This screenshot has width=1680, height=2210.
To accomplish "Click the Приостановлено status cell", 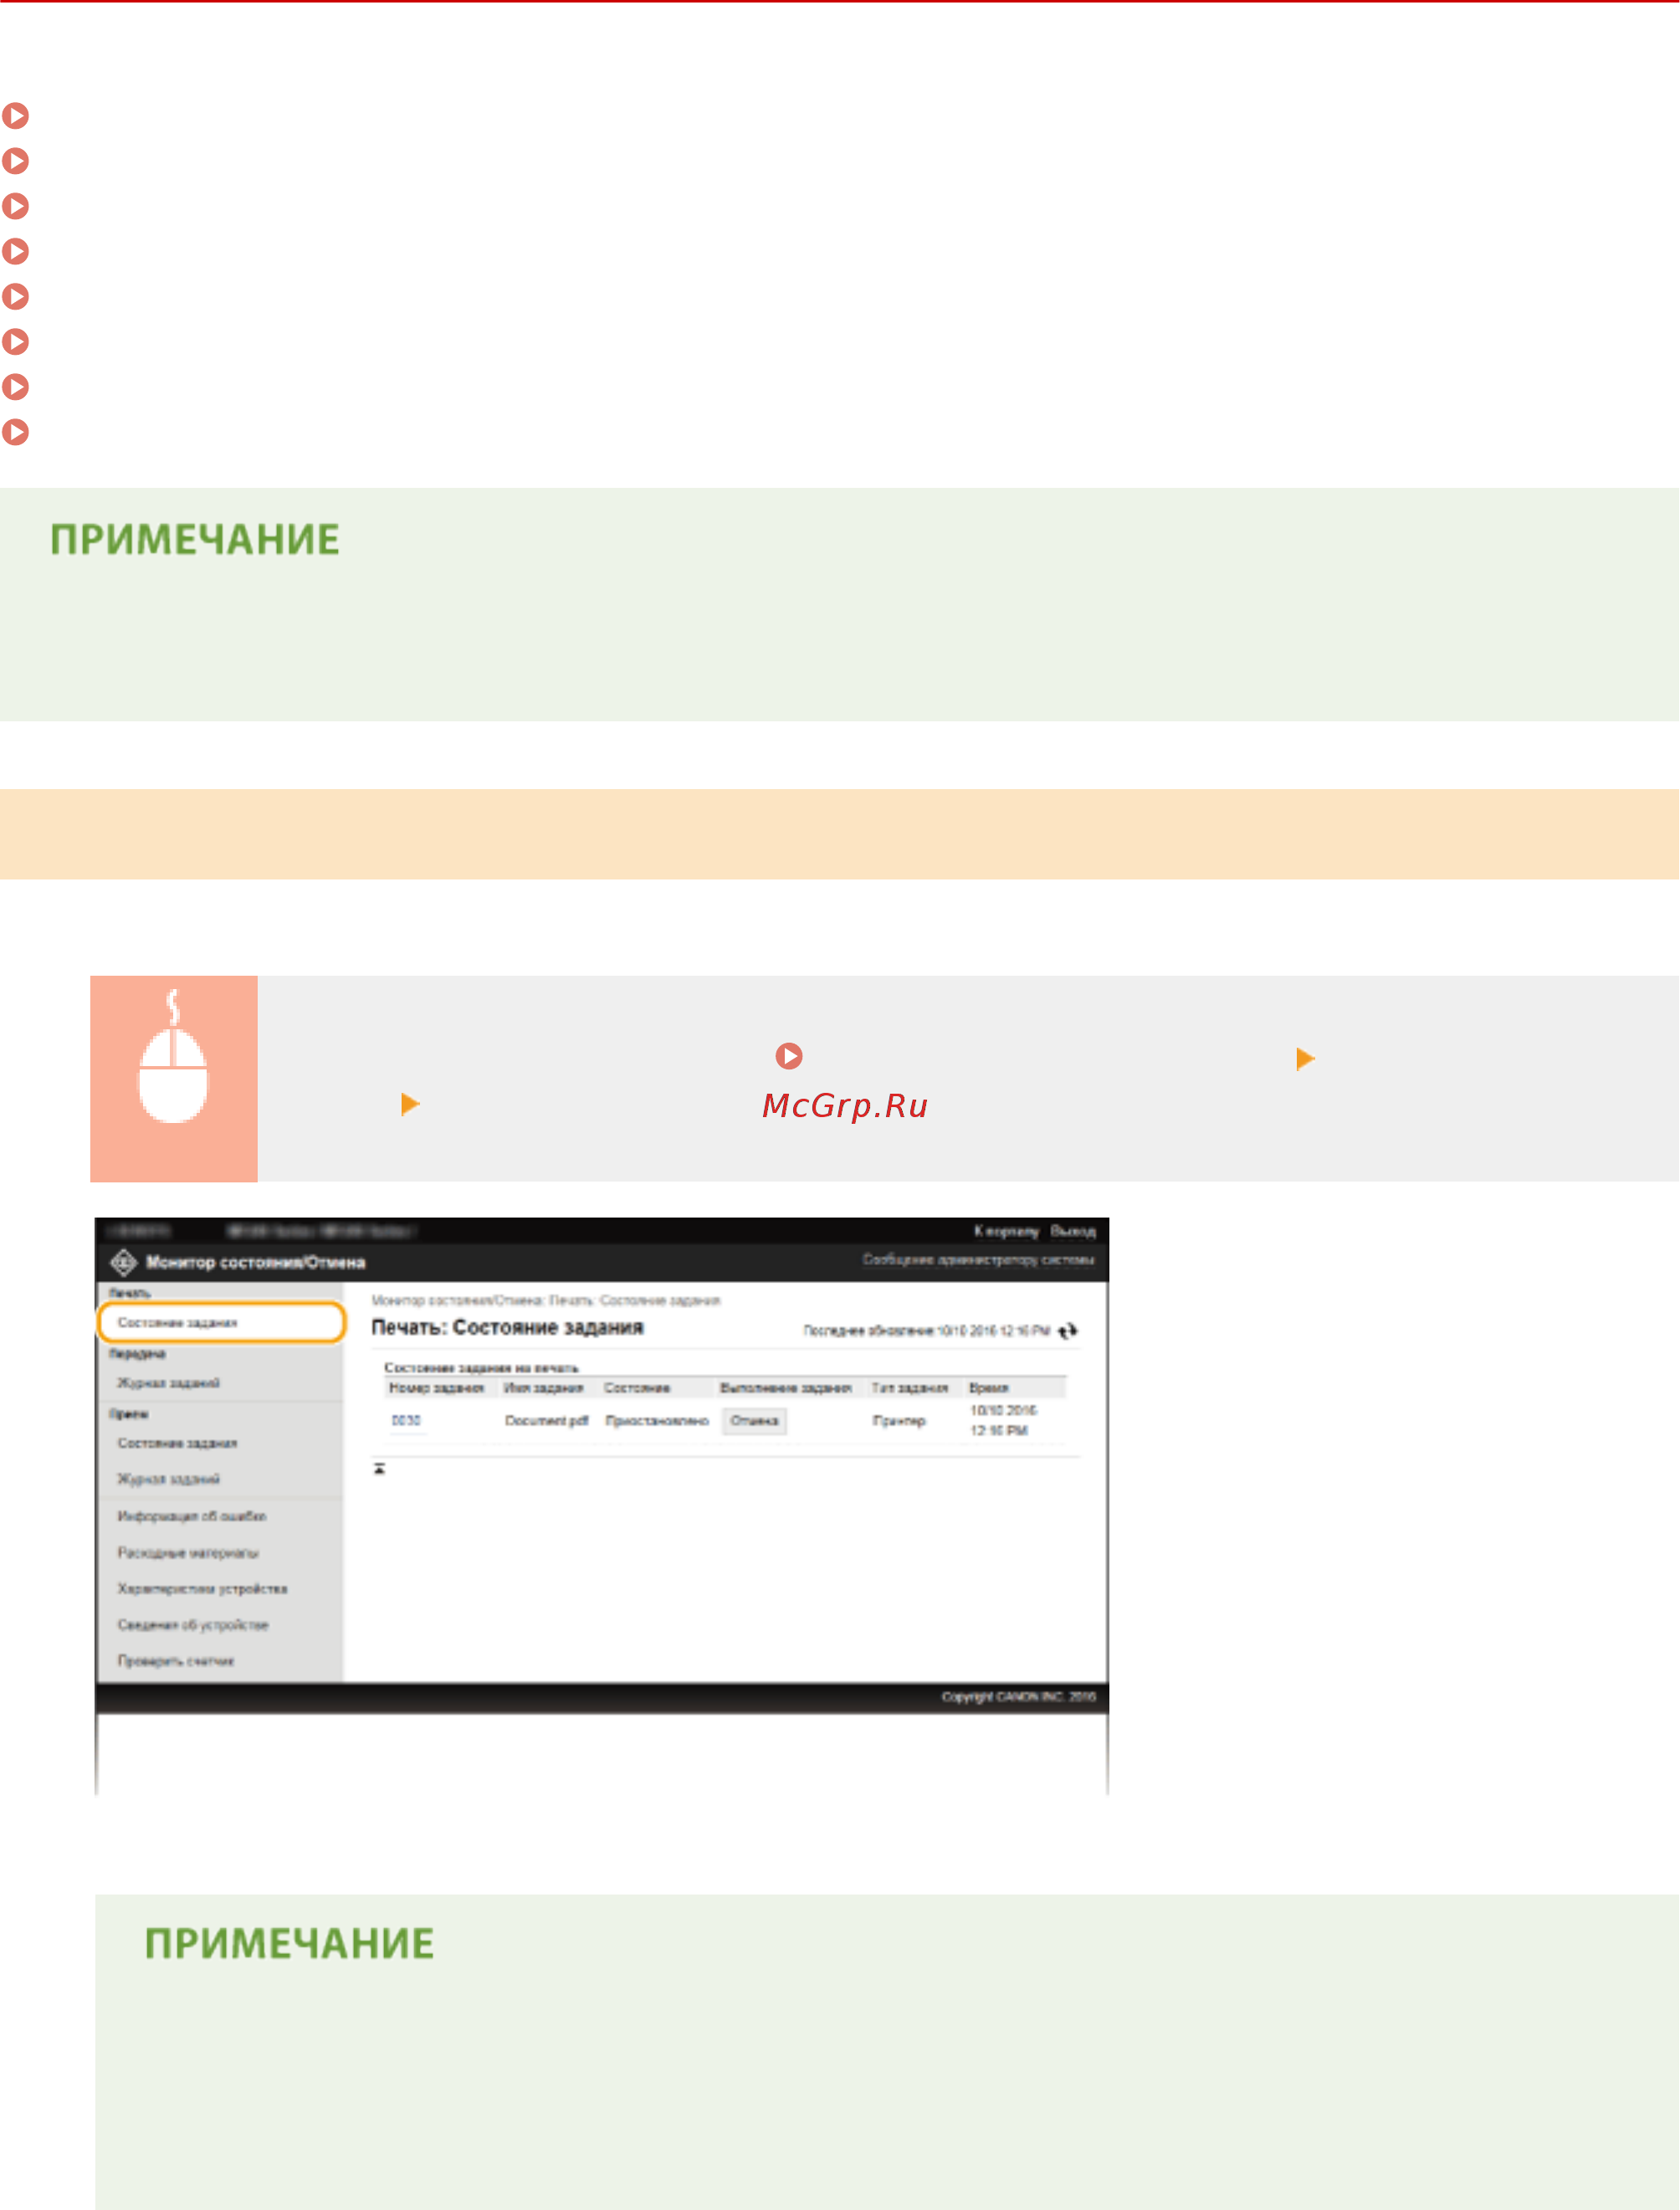I will click(657, 1421).
